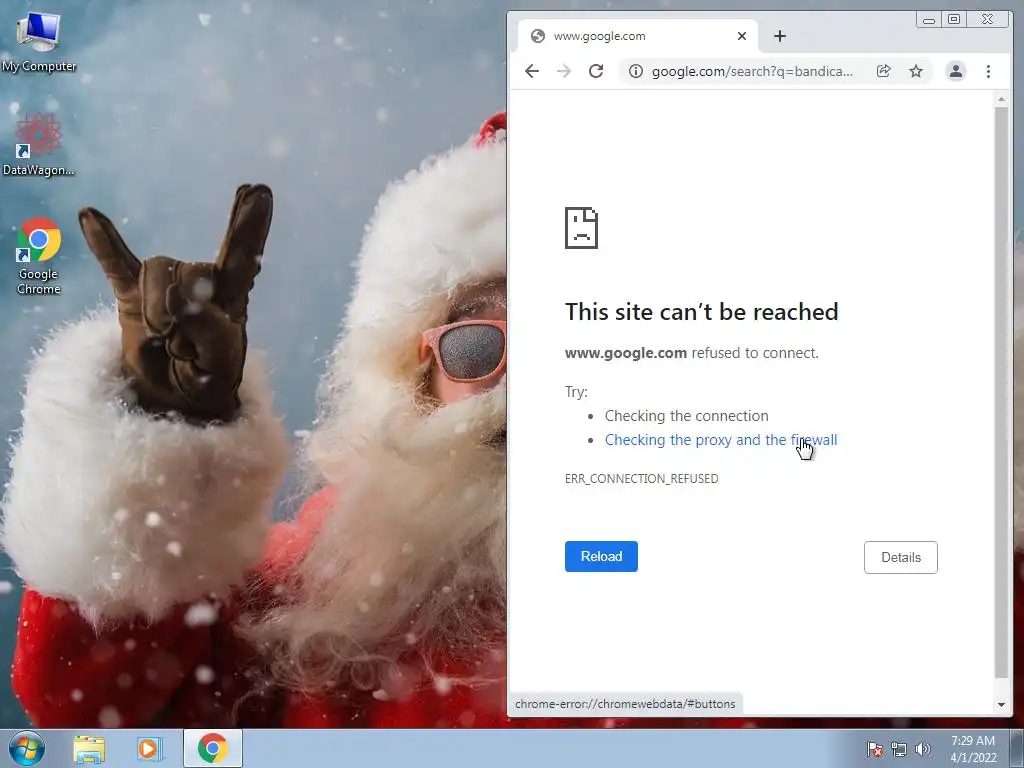Open the Chrome profile avatar menu
This screenshot has width=1024, height=768.
955,71
